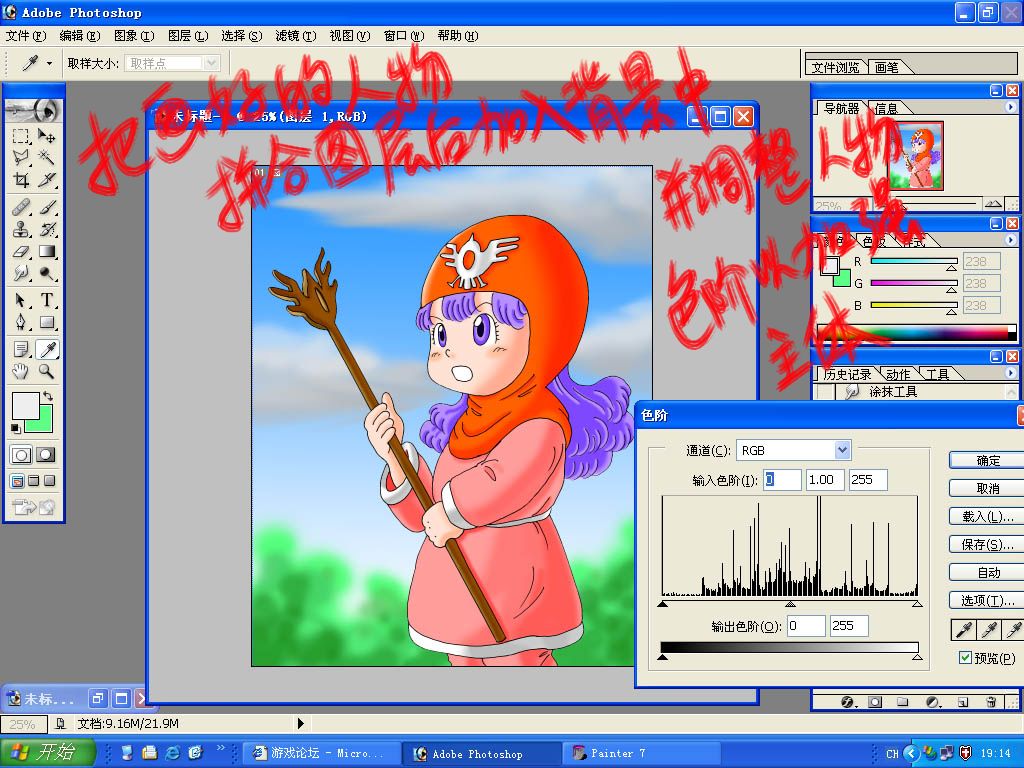Image resolution: width=1024 pixels, height=768 pixels.
Task: Click the foreground color swatch in toolbox
Action: [x=25, y=406]
